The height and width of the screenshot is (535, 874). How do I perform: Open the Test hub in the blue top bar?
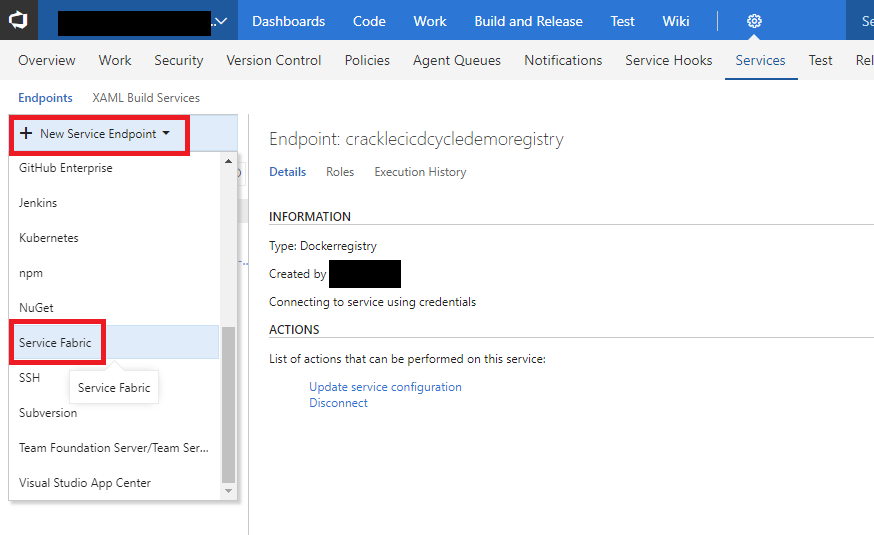622,21
